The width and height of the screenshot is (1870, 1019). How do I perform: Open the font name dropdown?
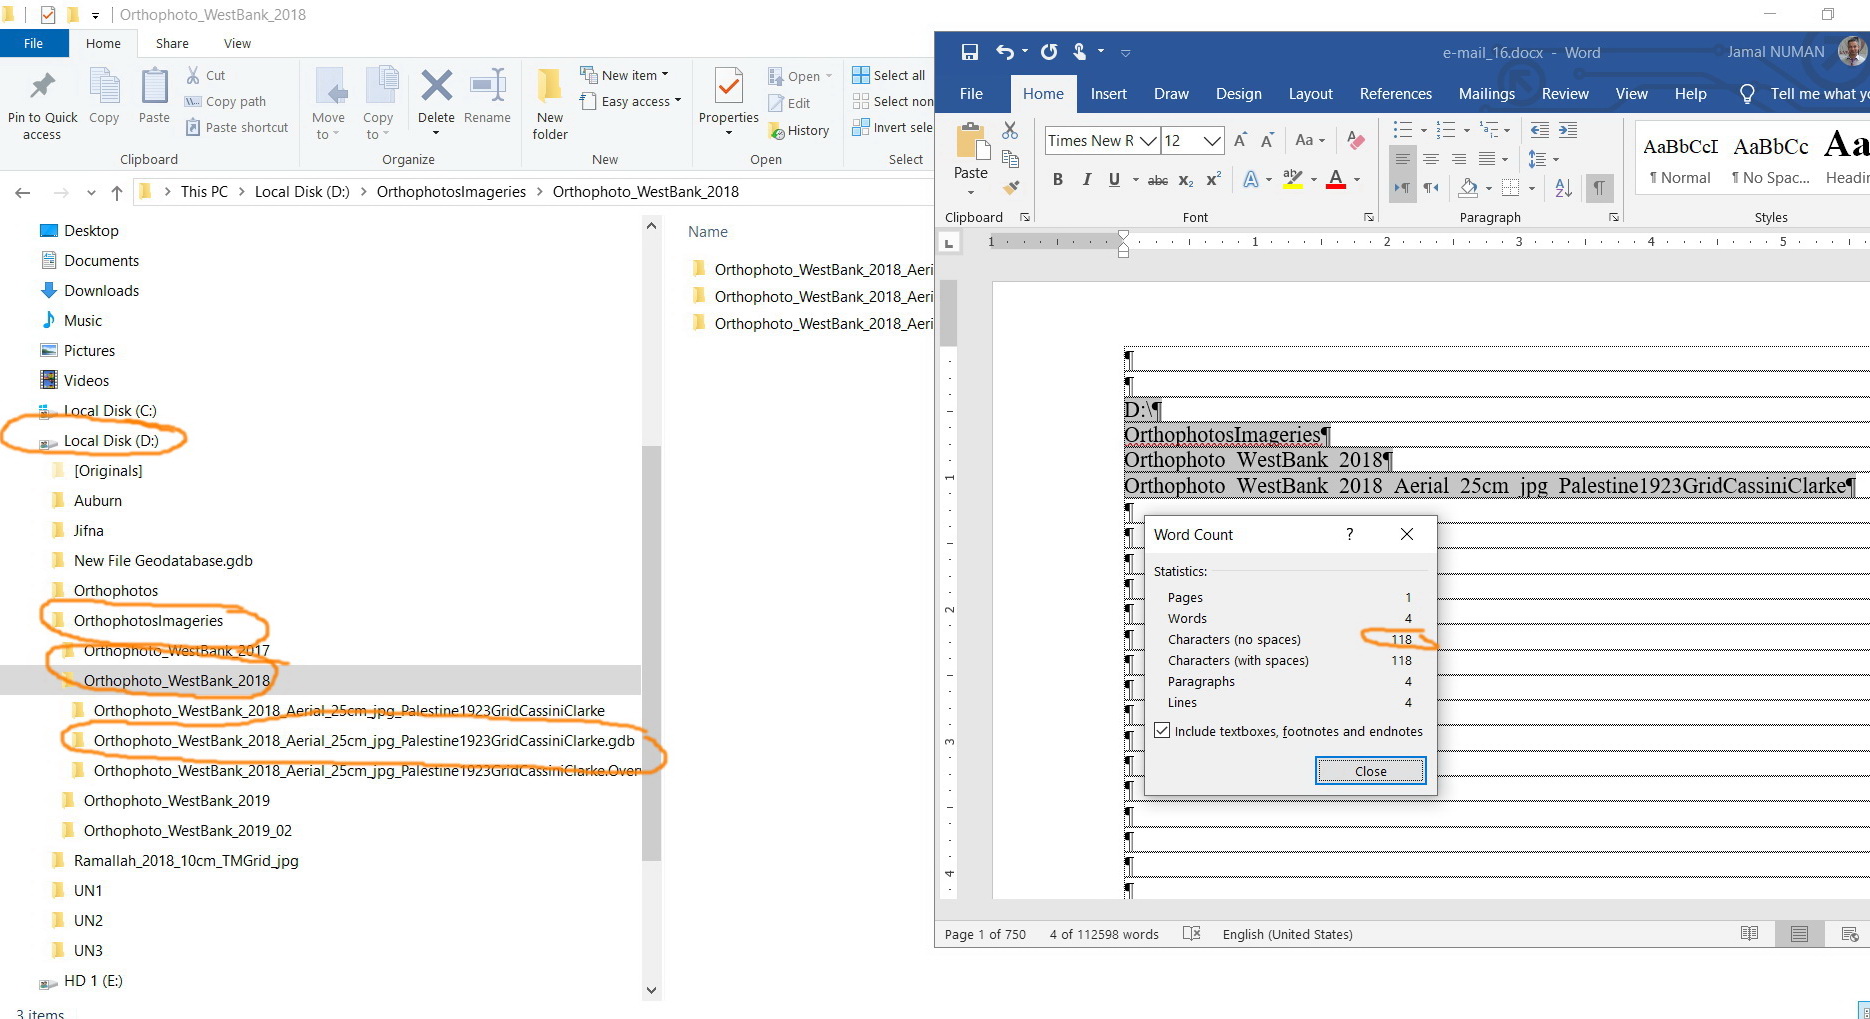click(1148, 141)
